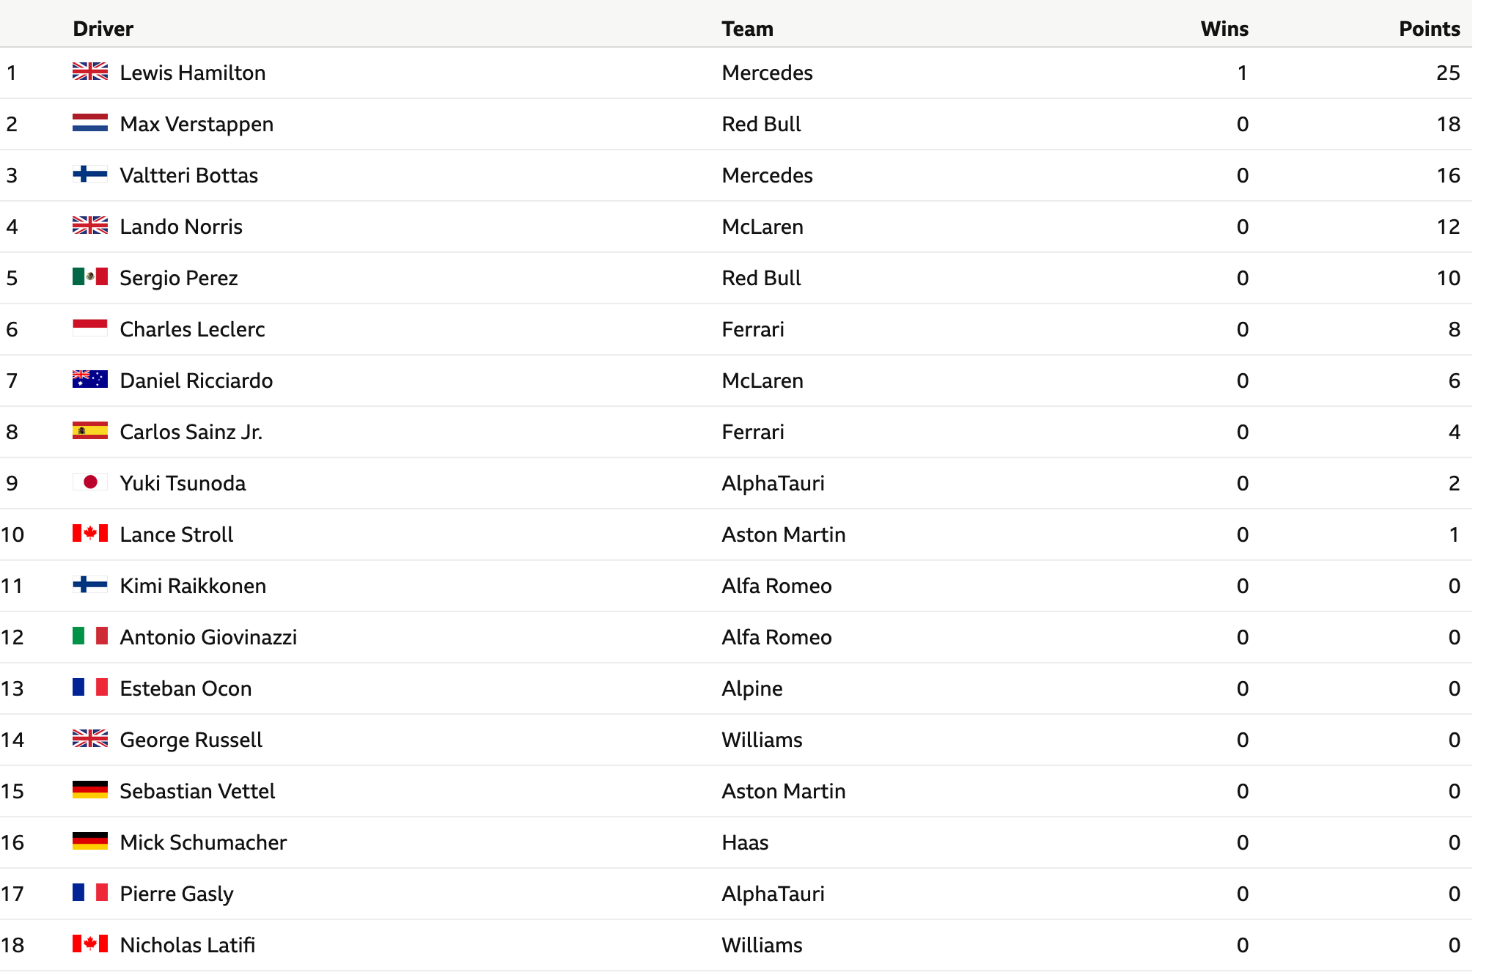The image size is (1500, 975).
Task: Click the Japanese flag beside Yuki Tsunoda
Action: [90, 482]
